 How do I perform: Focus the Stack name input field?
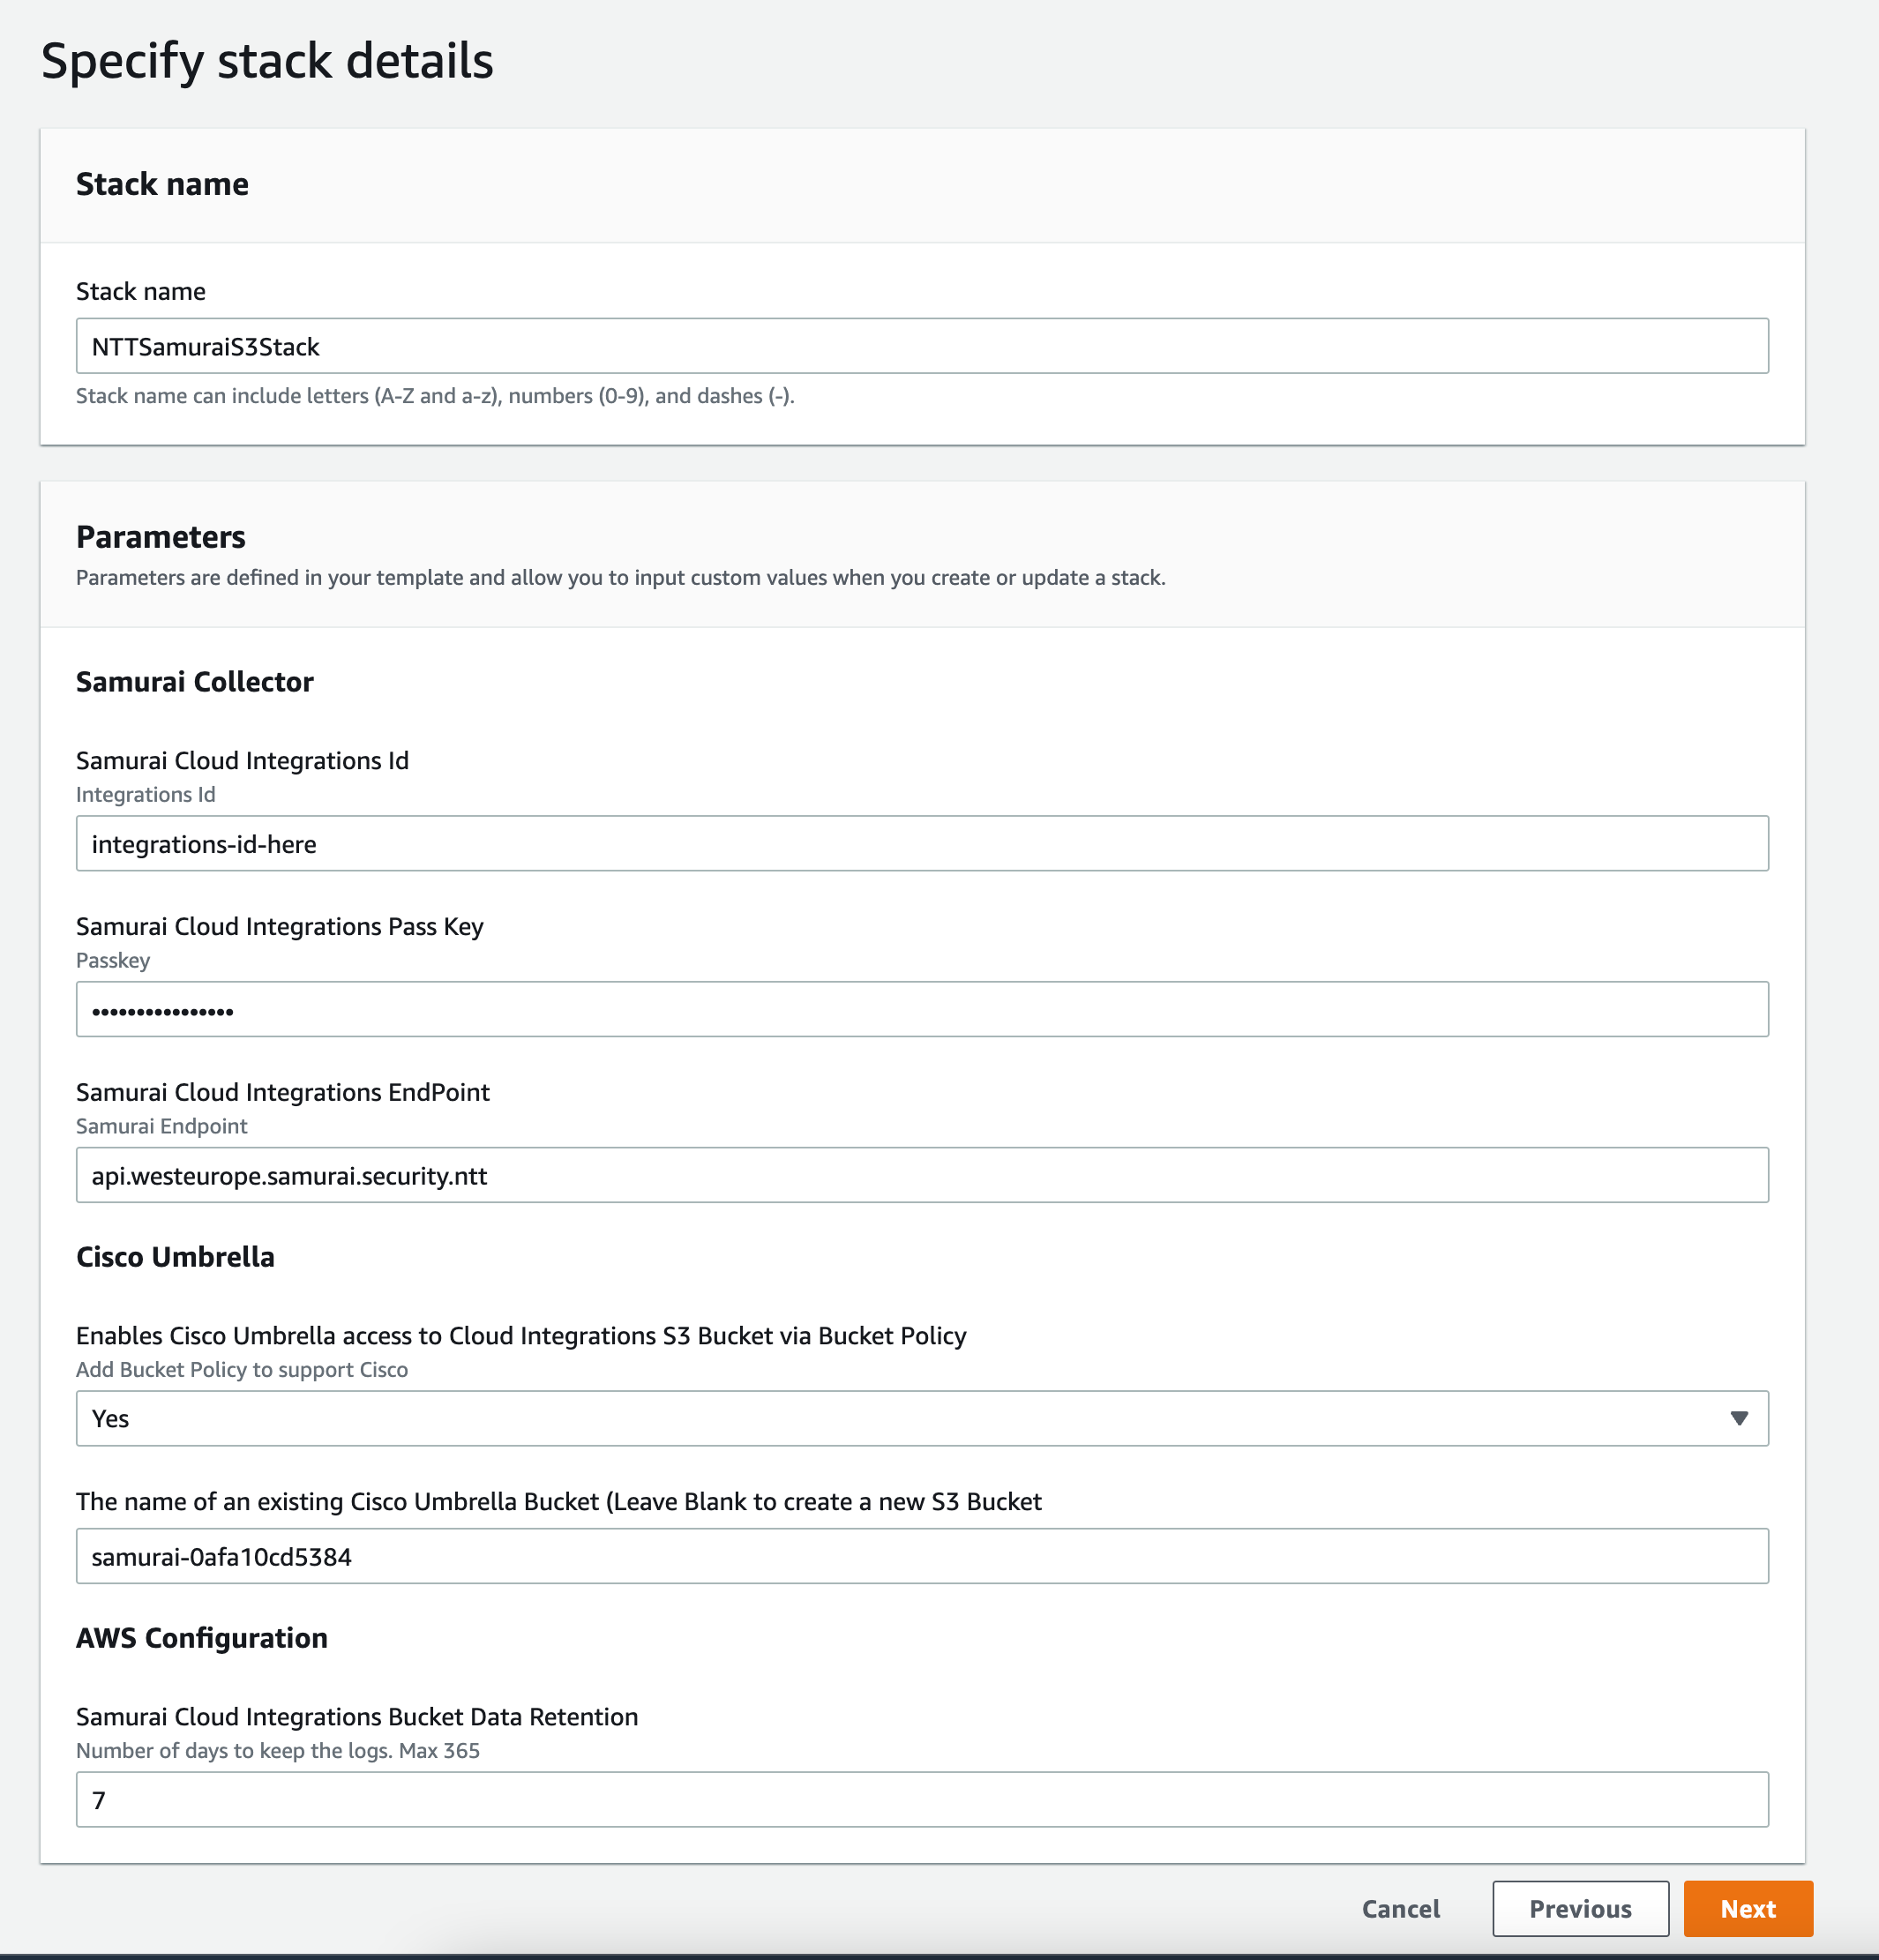point(922,346)
